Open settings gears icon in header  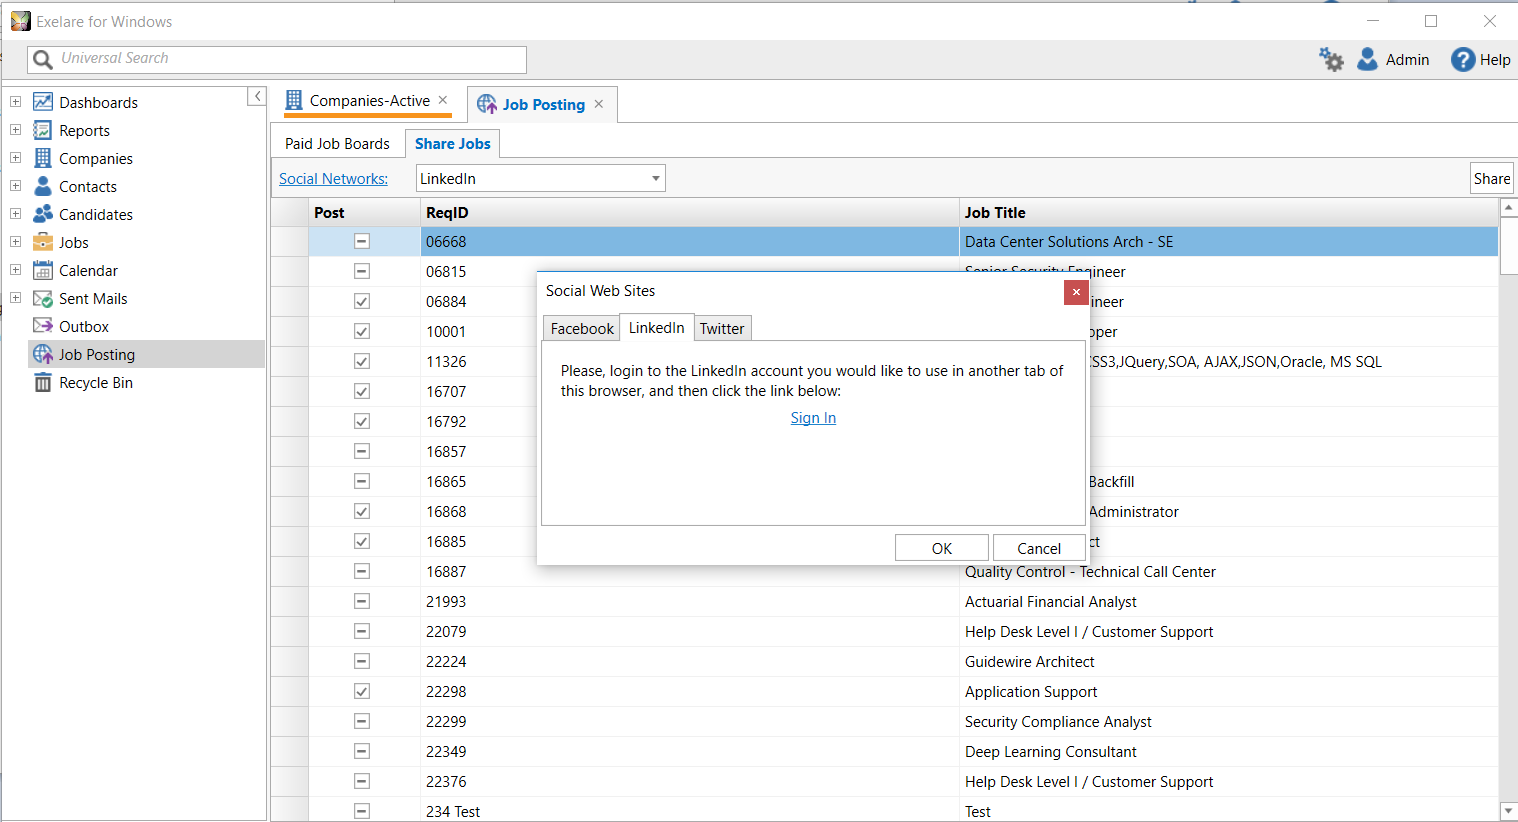point(1331,59)
